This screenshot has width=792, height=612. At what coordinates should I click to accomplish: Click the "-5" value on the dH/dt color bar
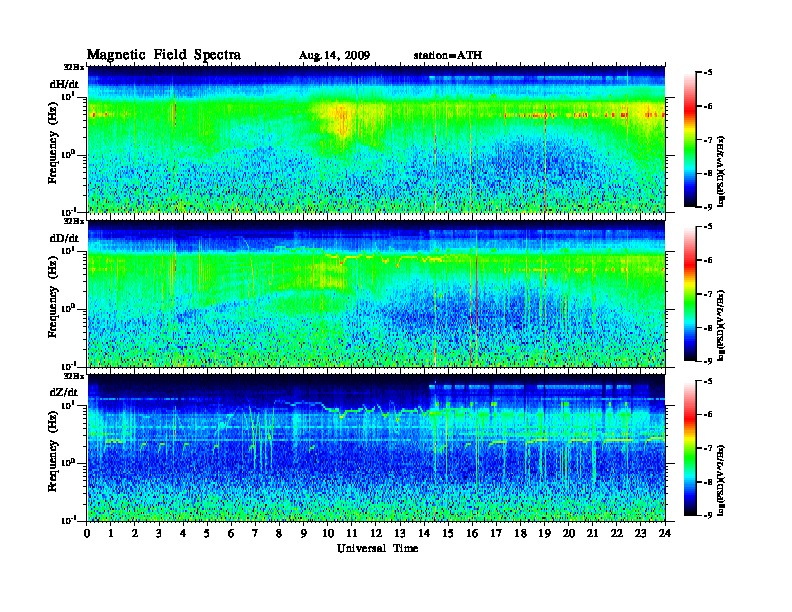[x=709, y=73]
